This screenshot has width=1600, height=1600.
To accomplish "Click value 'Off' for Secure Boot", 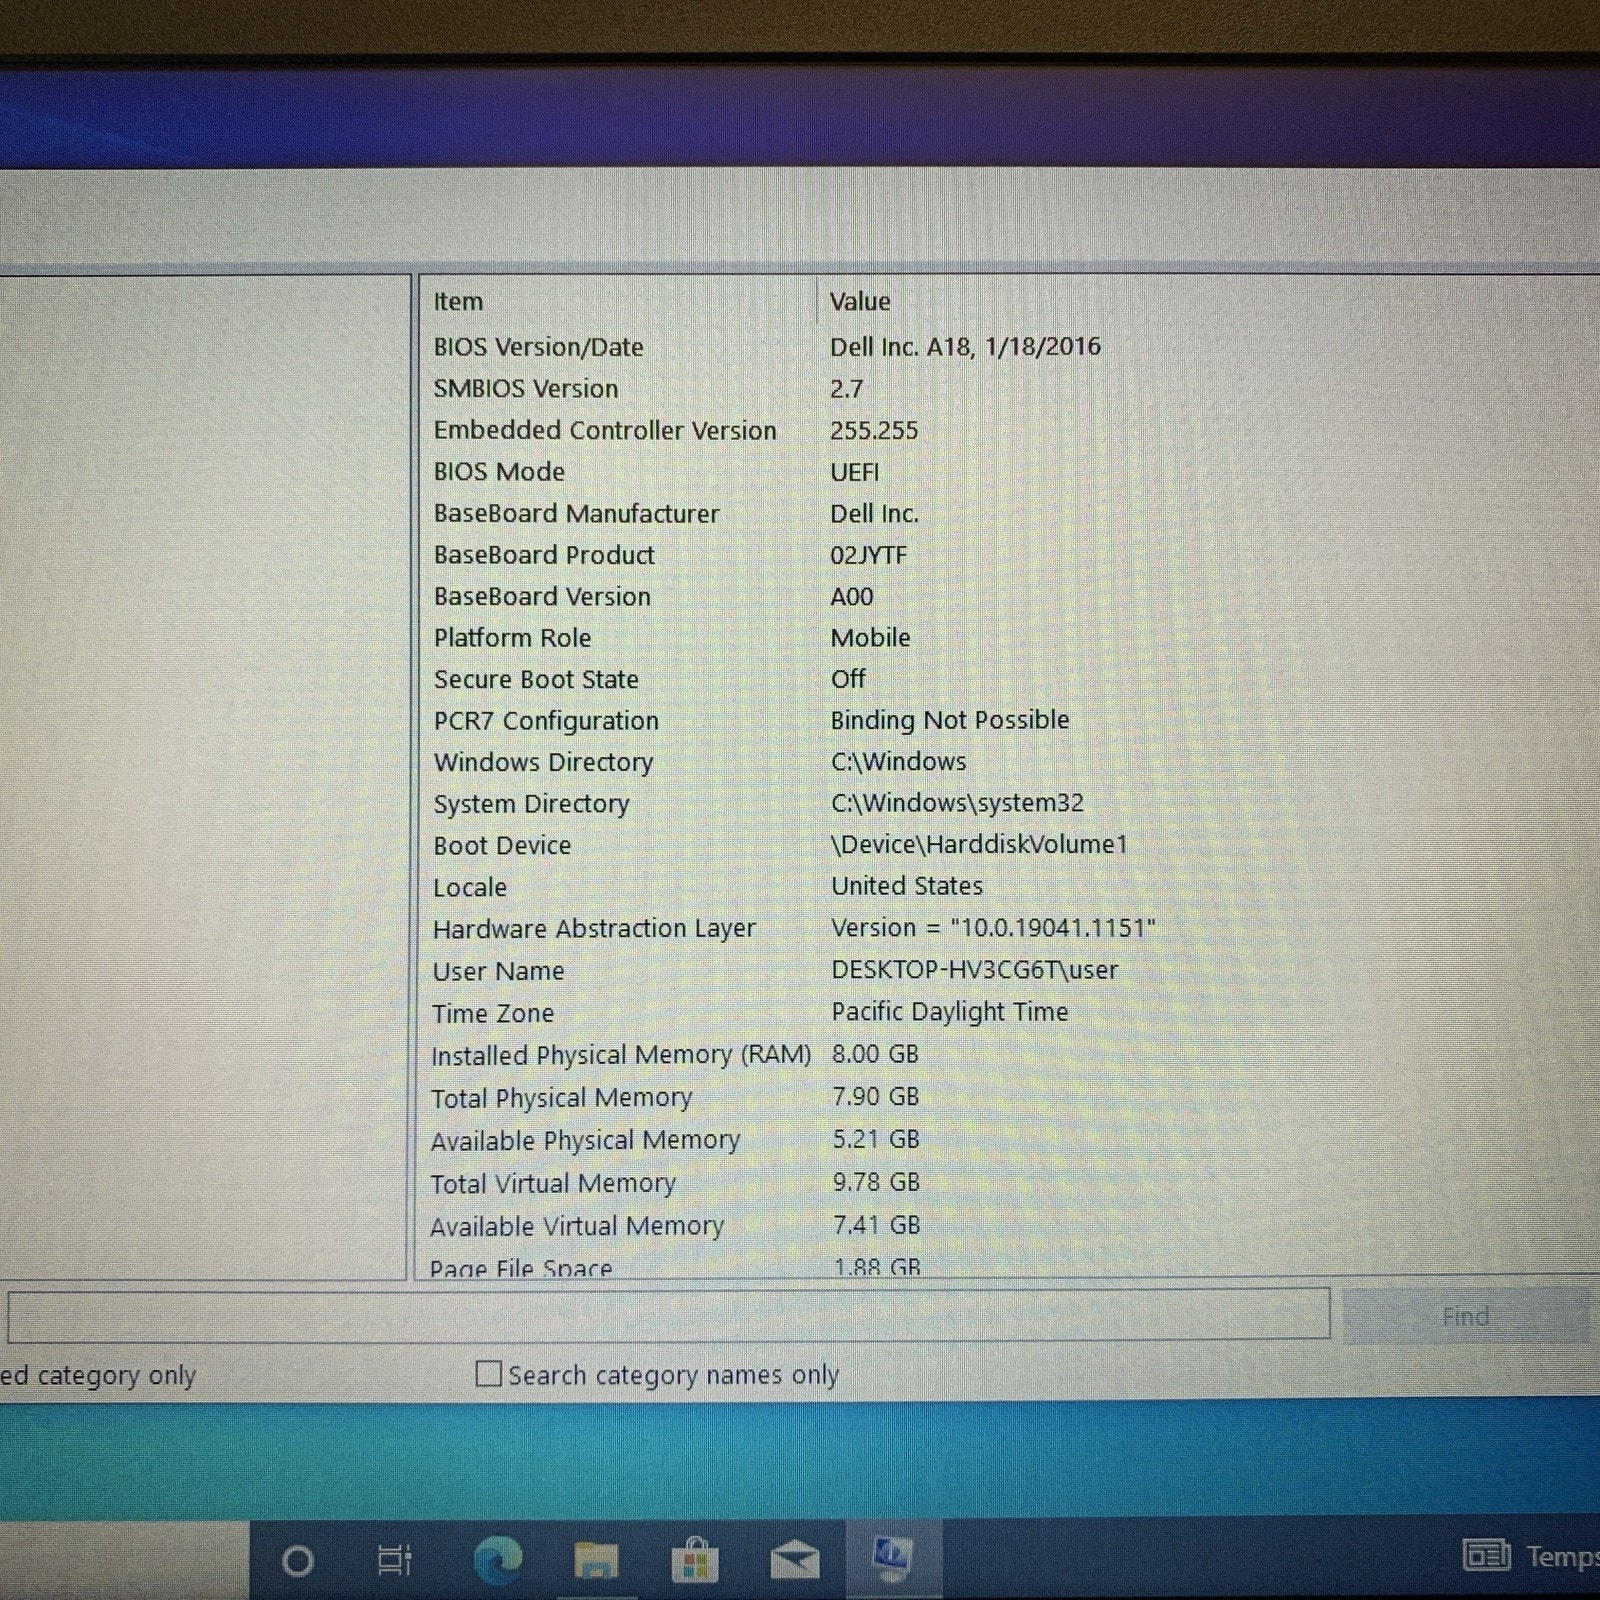I will pos(848,679).
